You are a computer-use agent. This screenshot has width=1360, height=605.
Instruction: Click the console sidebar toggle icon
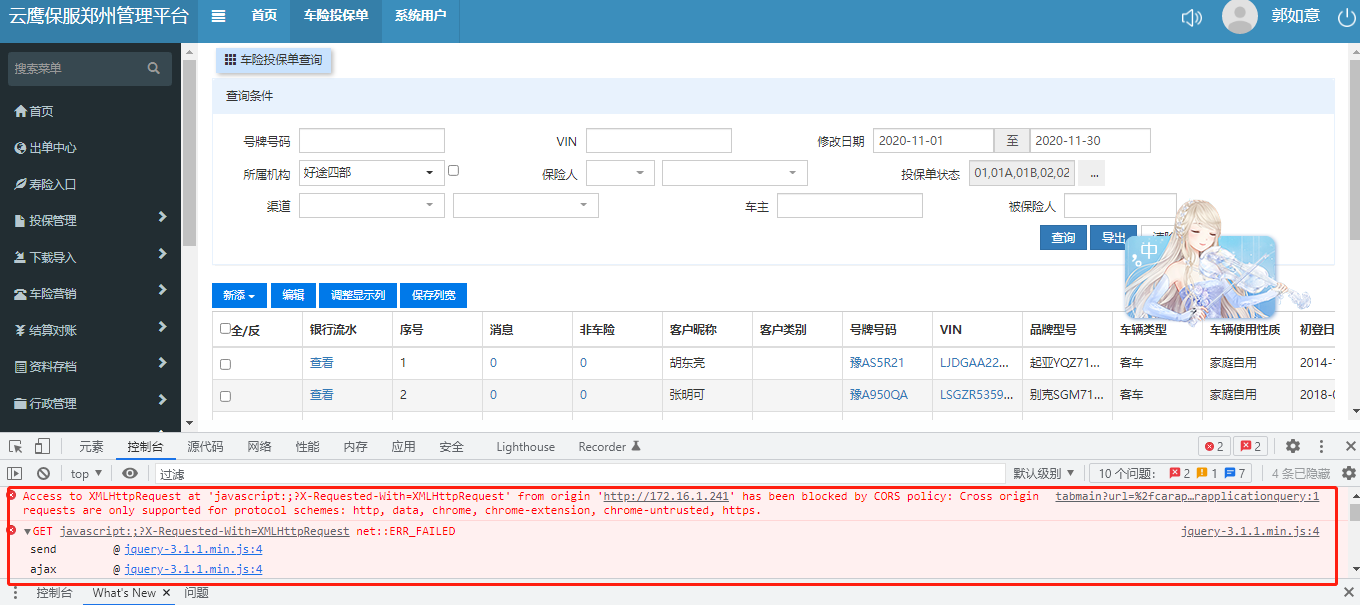pos(15,473)
